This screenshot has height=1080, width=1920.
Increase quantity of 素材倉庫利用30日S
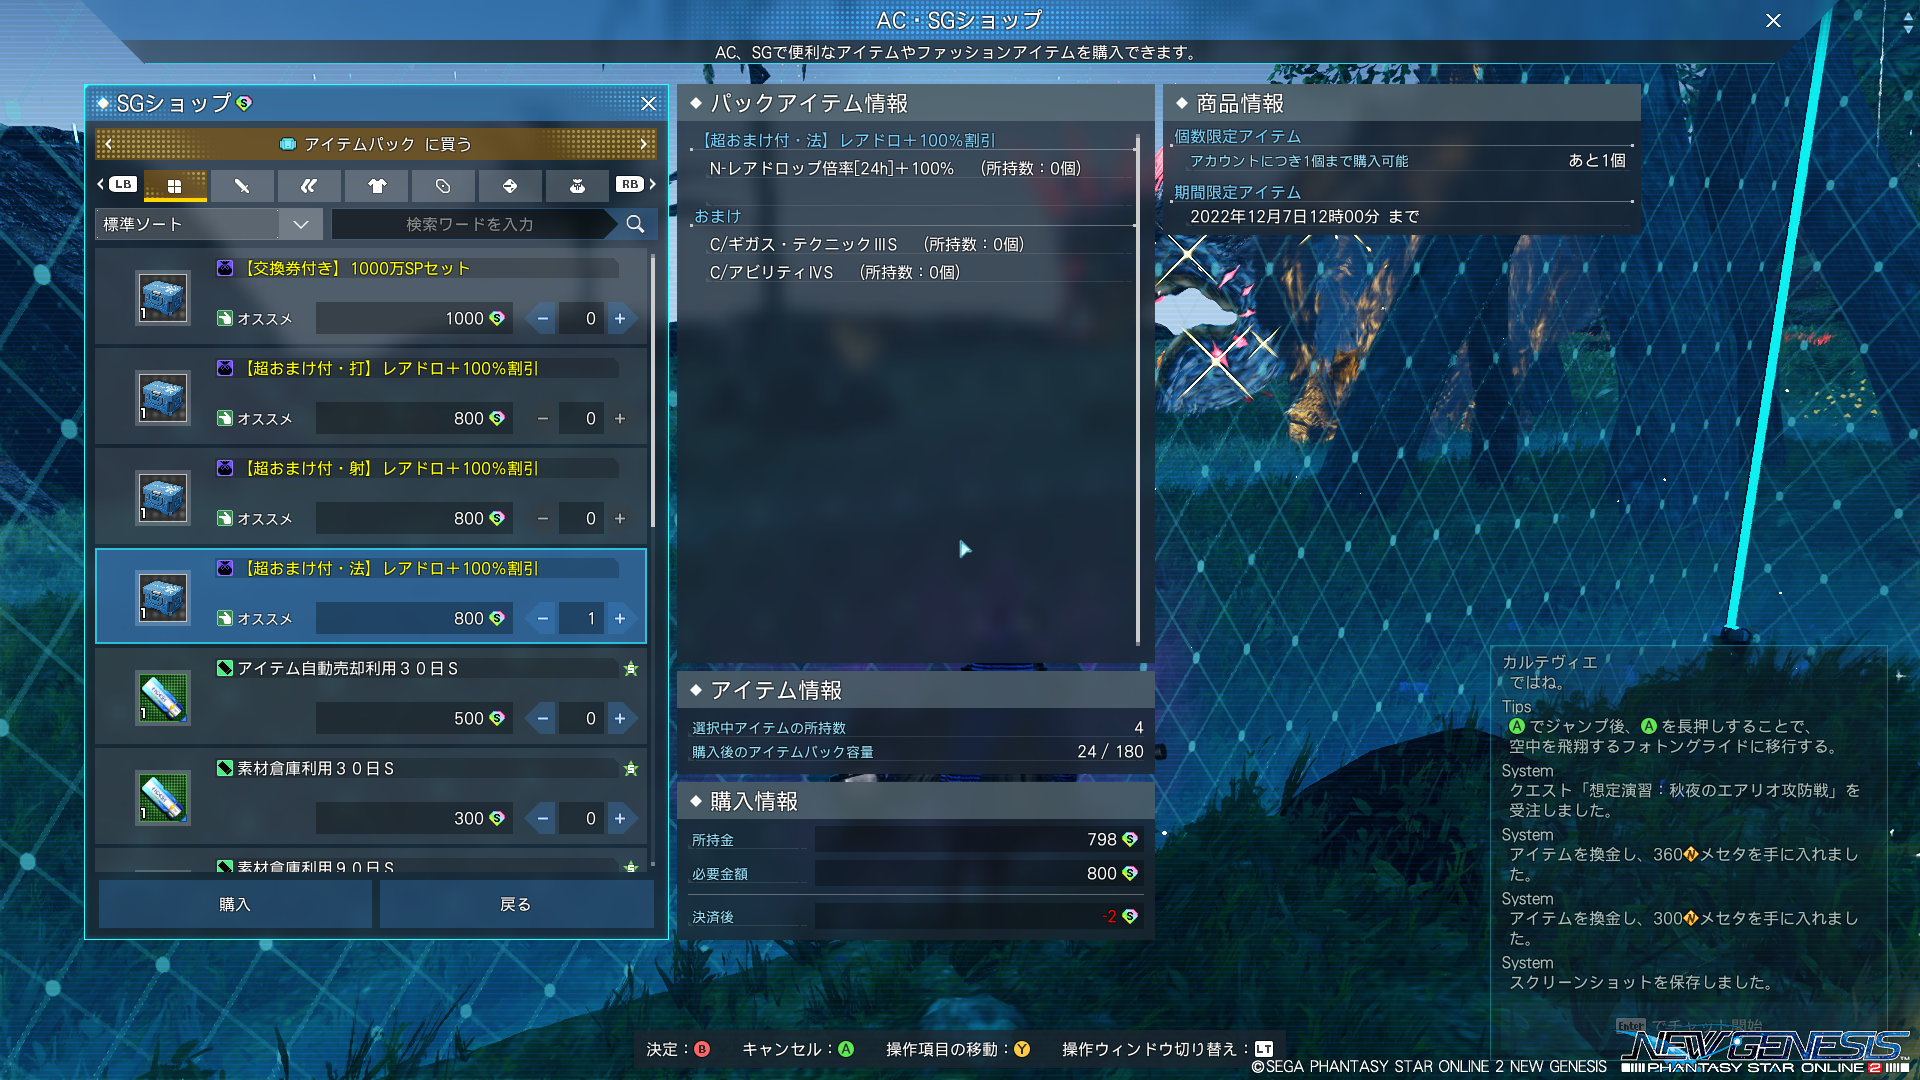[x=620, y=818]
